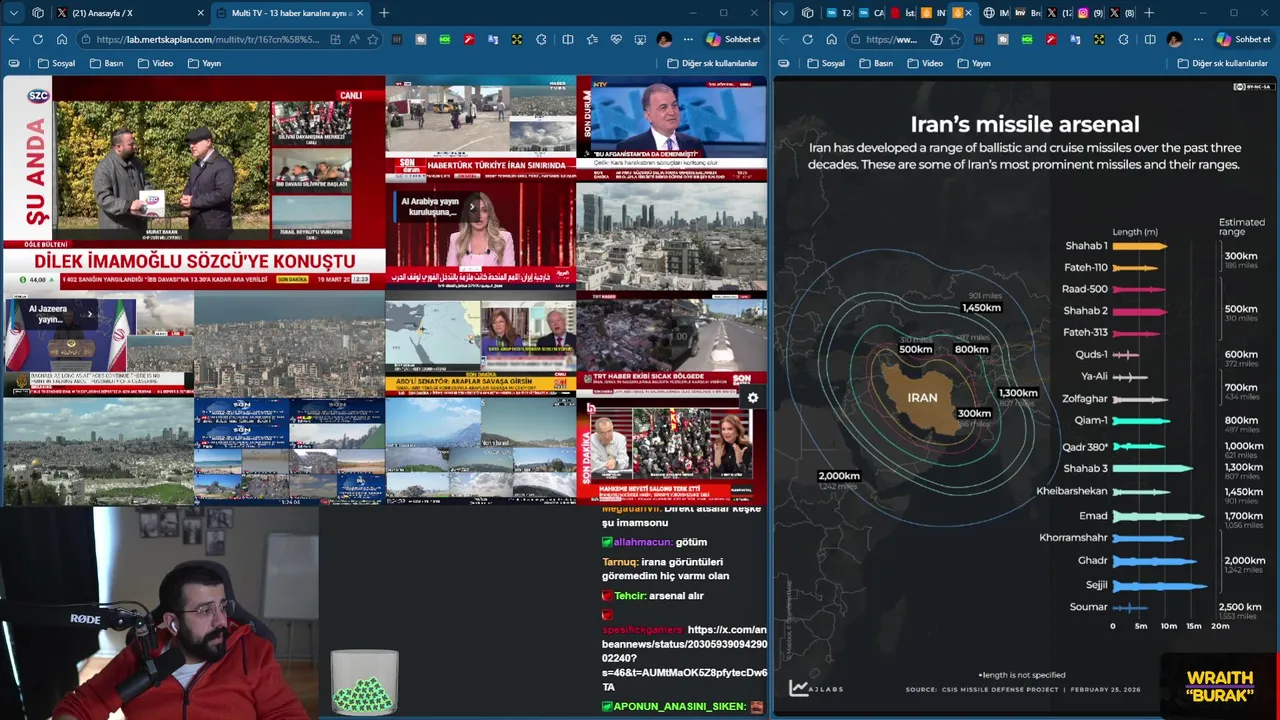Screen dimensions: 1280x720
Task: Open workspaces icon in left browser window
Action: coord(38,13)
